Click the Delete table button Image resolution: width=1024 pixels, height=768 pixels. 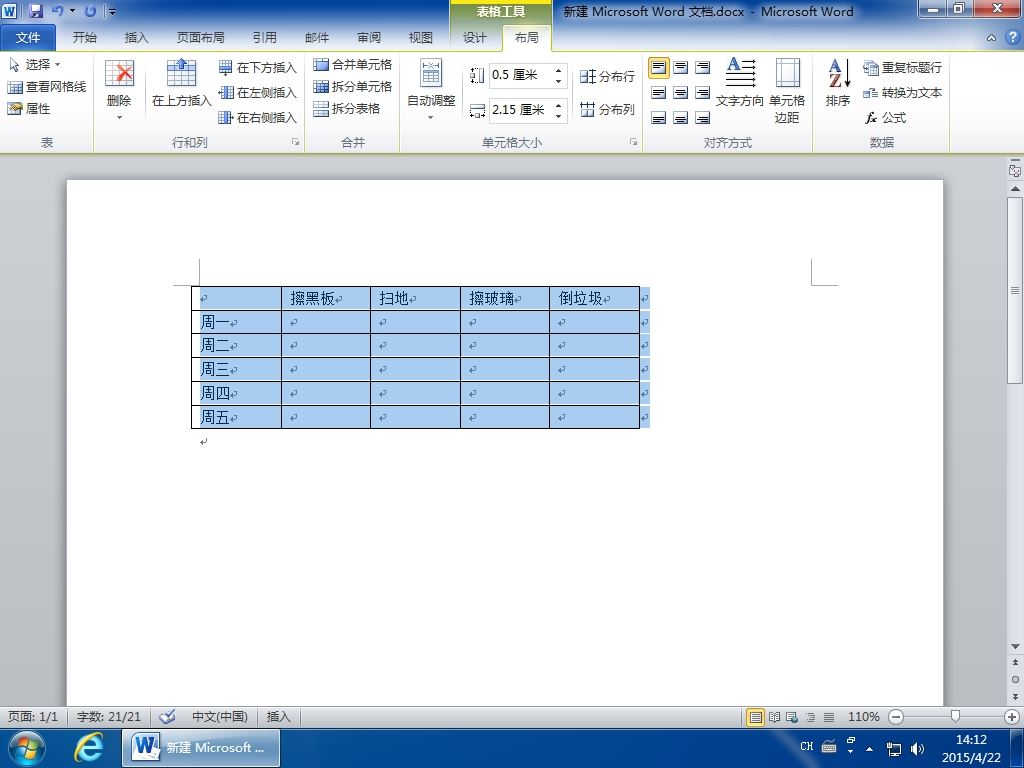point(119,83)
